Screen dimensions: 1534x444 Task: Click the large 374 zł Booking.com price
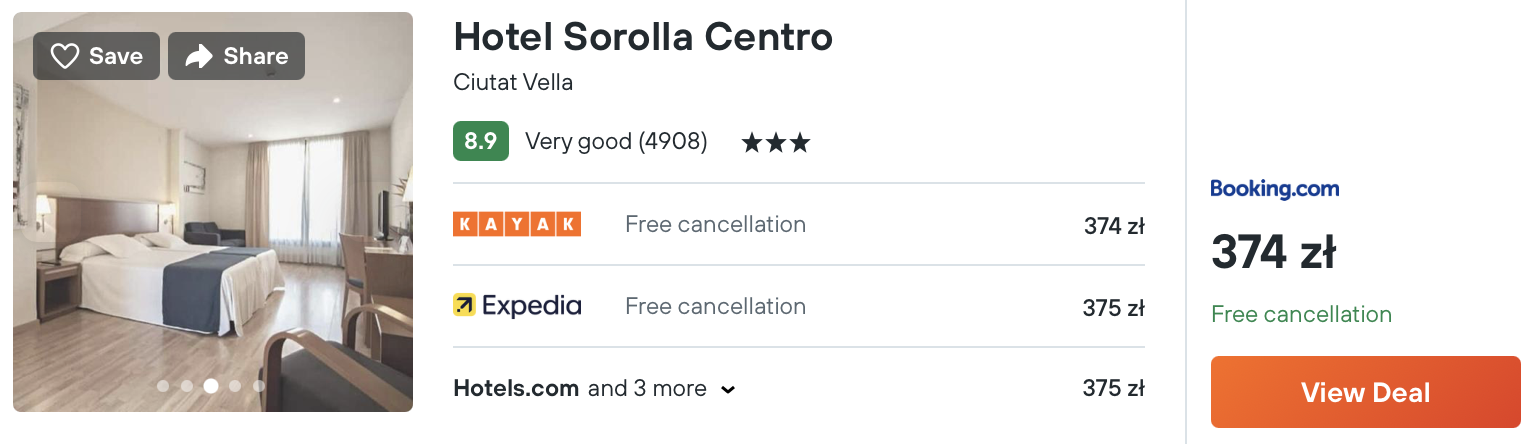coord(1273,252)
